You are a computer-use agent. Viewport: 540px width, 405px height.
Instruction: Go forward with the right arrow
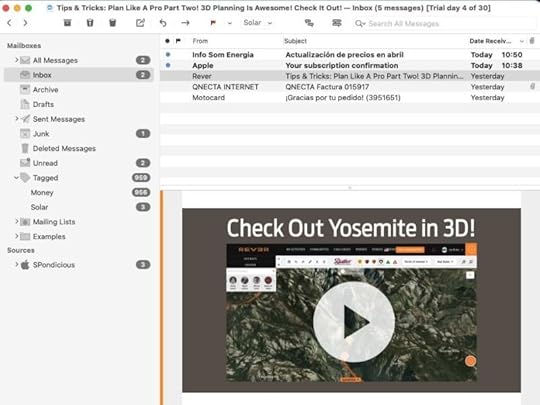(25, 23)
